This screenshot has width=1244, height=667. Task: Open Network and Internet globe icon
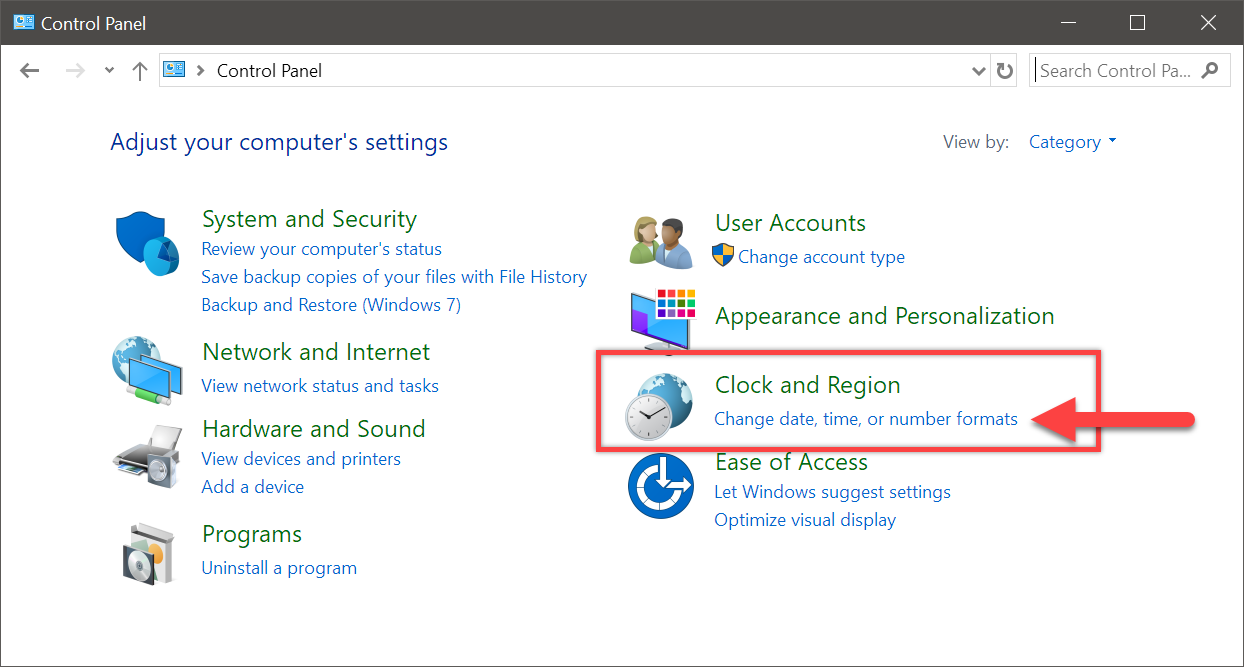[x=147, y=371]
